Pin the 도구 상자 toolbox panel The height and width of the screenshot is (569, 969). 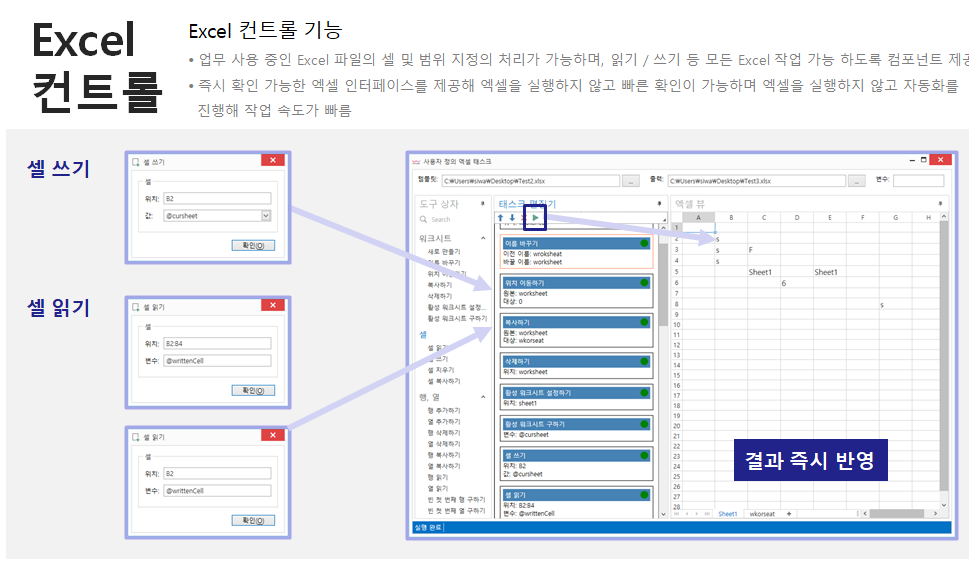pos(483,203)
